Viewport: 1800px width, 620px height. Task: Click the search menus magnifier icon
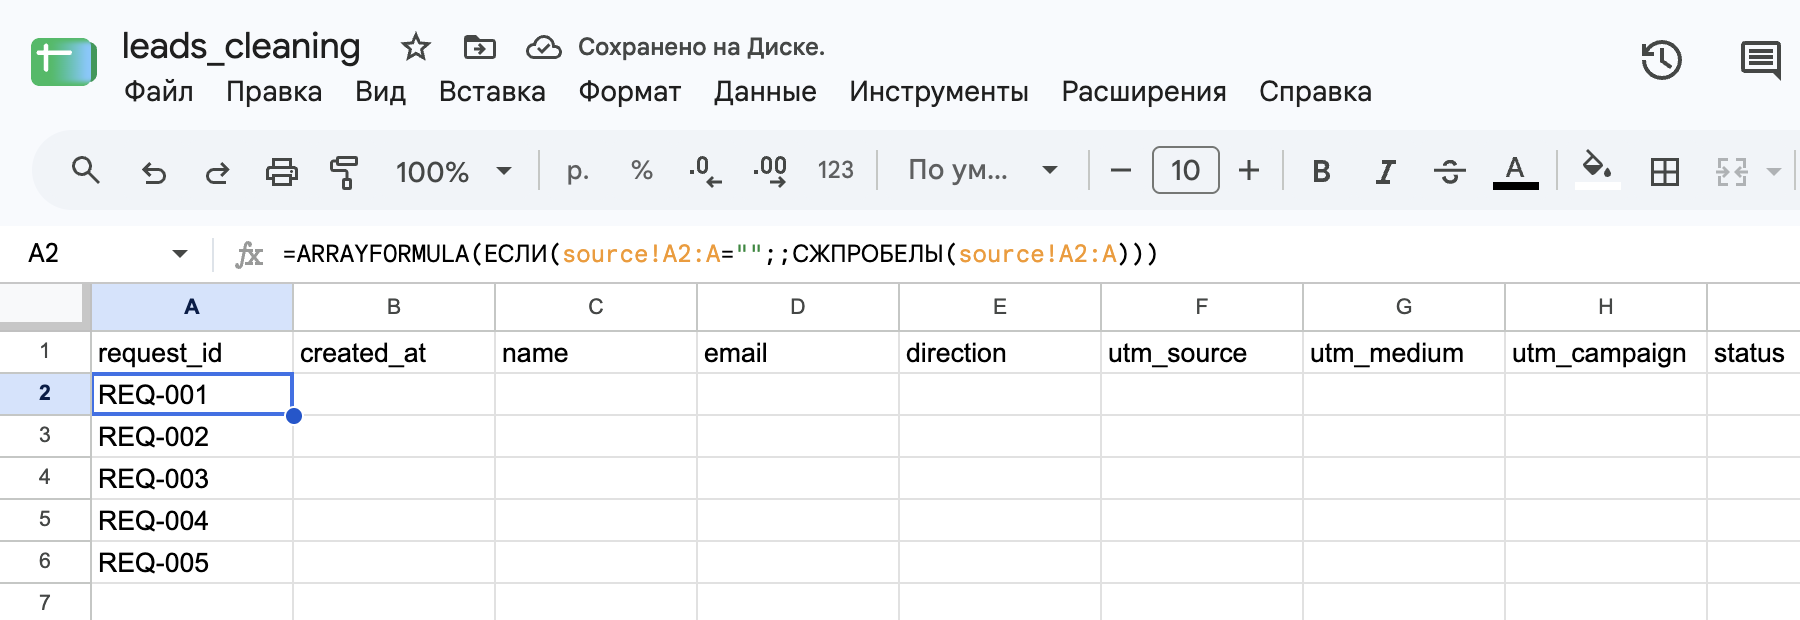(86, 171)
